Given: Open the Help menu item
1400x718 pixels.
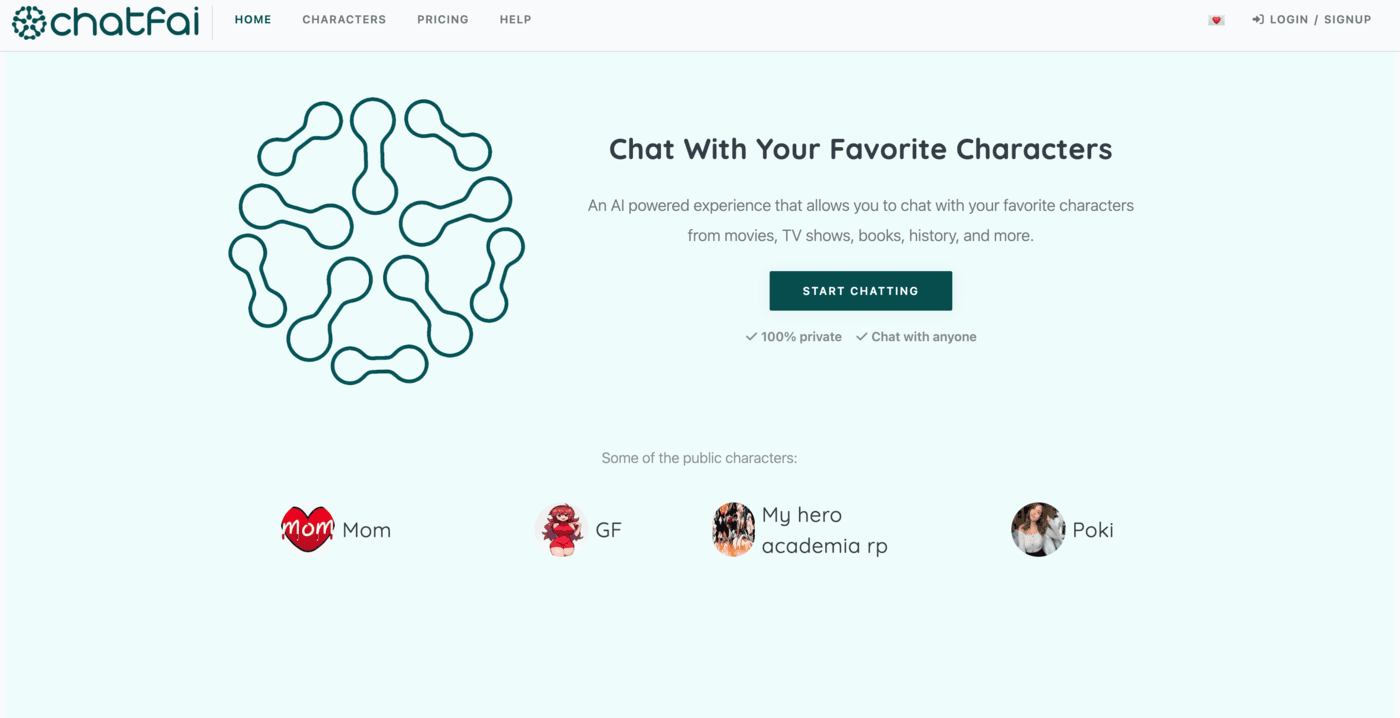Looking at the screenshot, I should click(x=516, y=20).
